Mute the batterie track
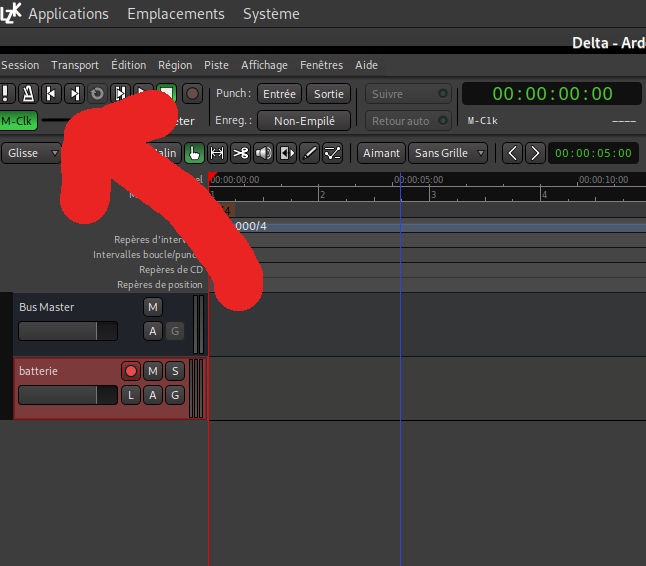The width and height of the screenshot is (646, 566). tap(153, 371)
